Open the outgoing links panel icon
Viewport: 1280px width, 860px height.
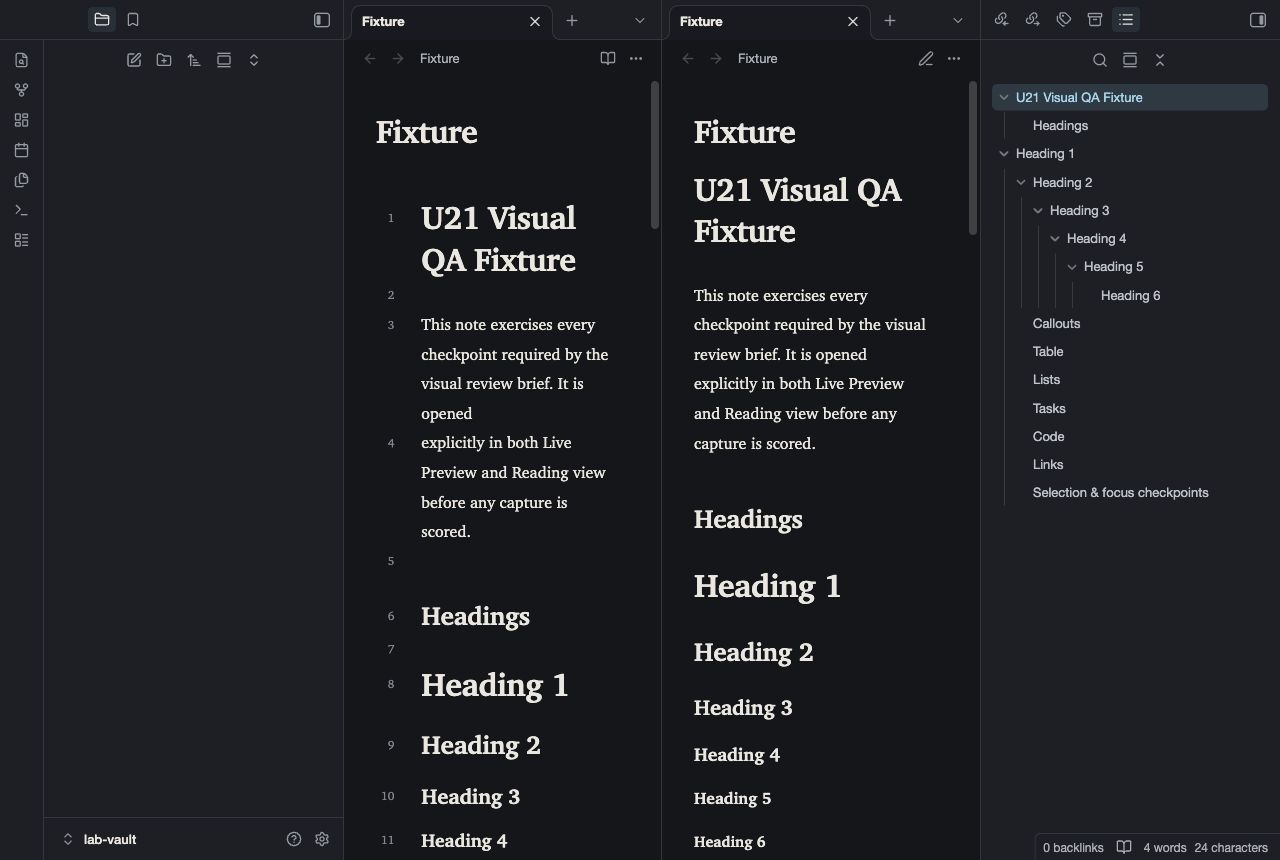(1033, 20)
